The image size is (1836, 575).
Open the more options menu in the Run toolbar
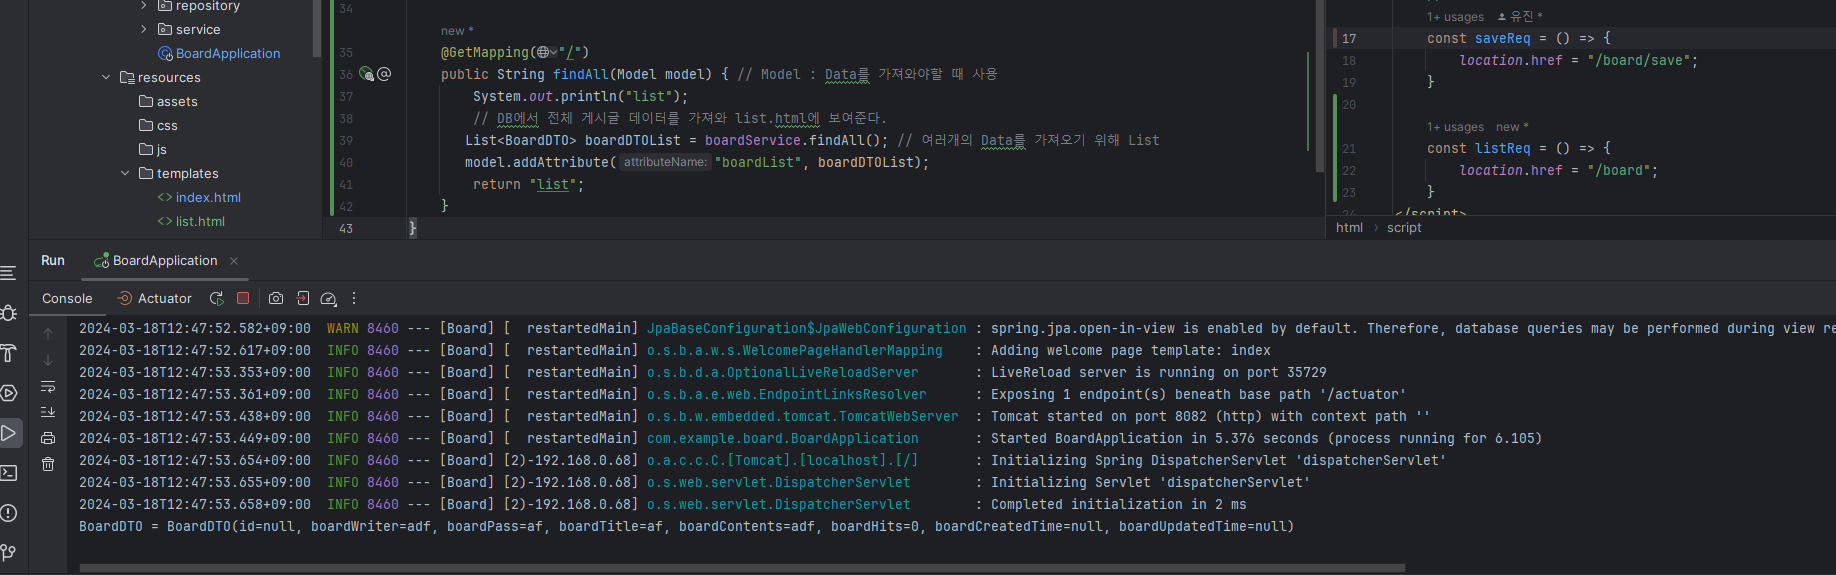354,298
